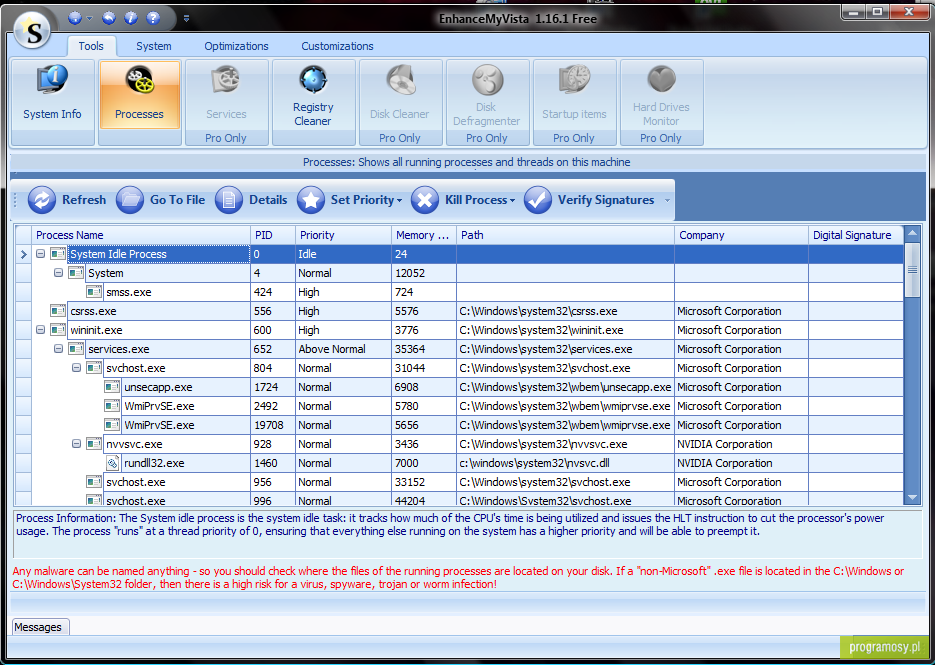The height and width of the screenshot is (665, 935).
Task: Select the Processes tool icon
Action: (x=140, y=81)
